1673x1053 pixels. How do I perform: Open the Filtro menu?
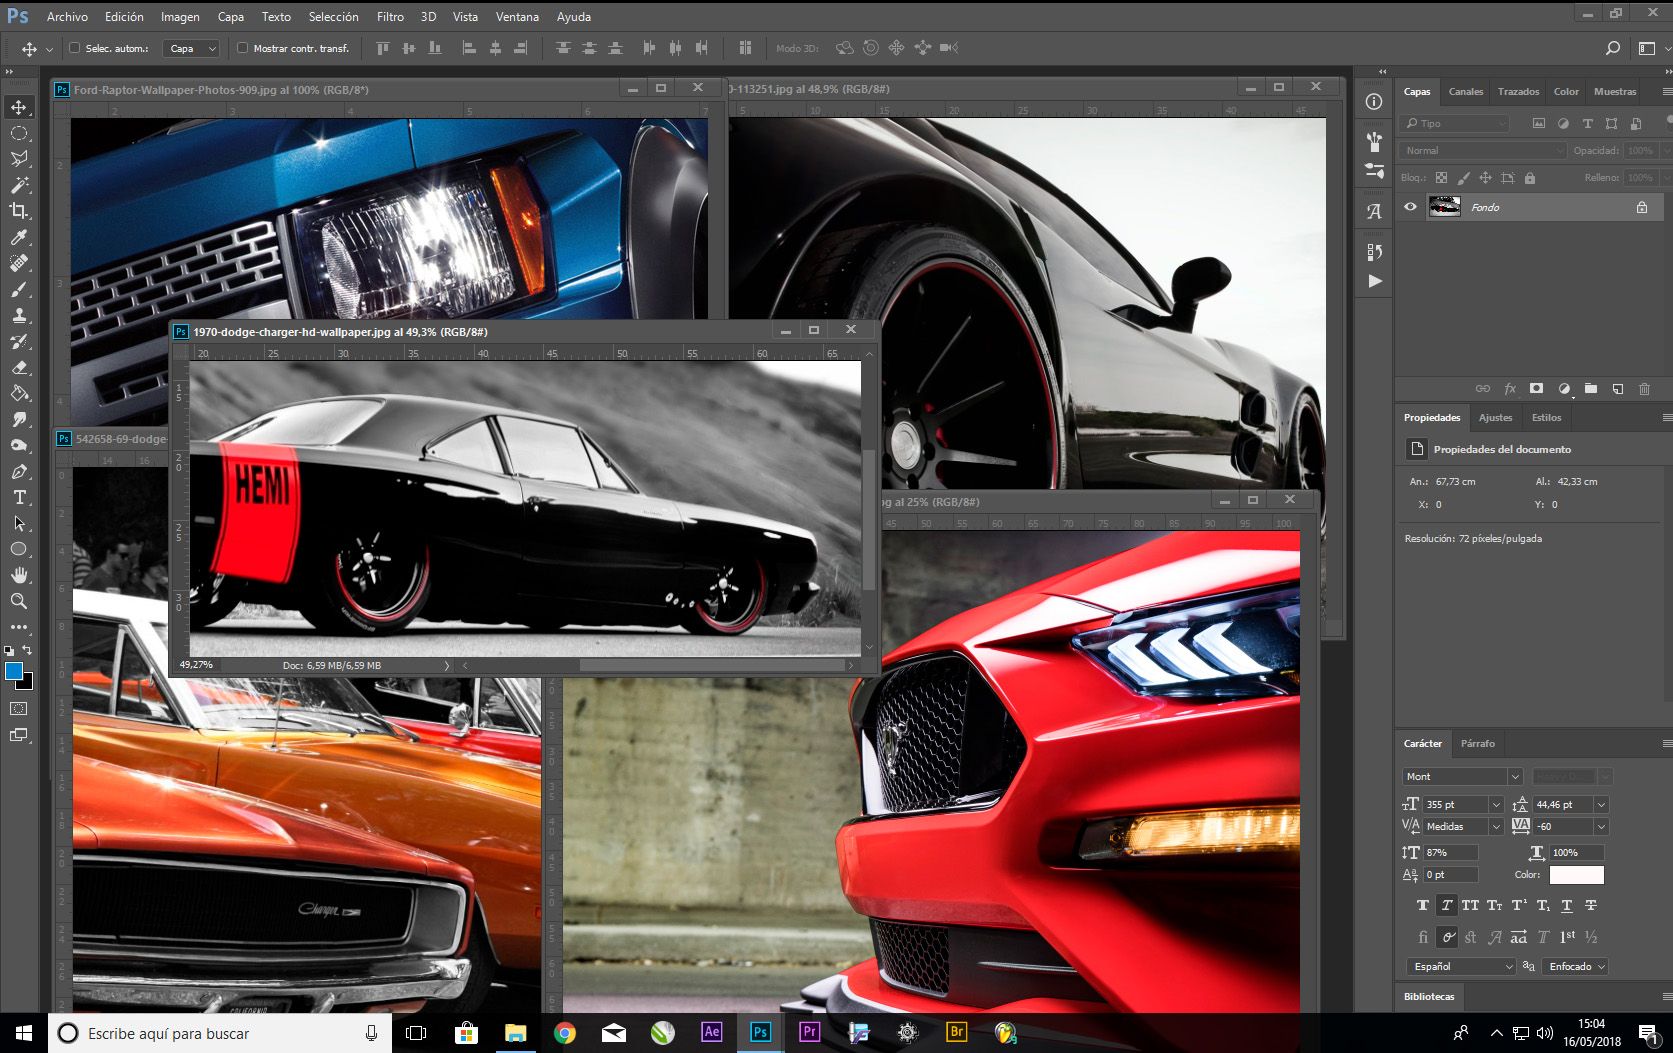tap(390, 17)
